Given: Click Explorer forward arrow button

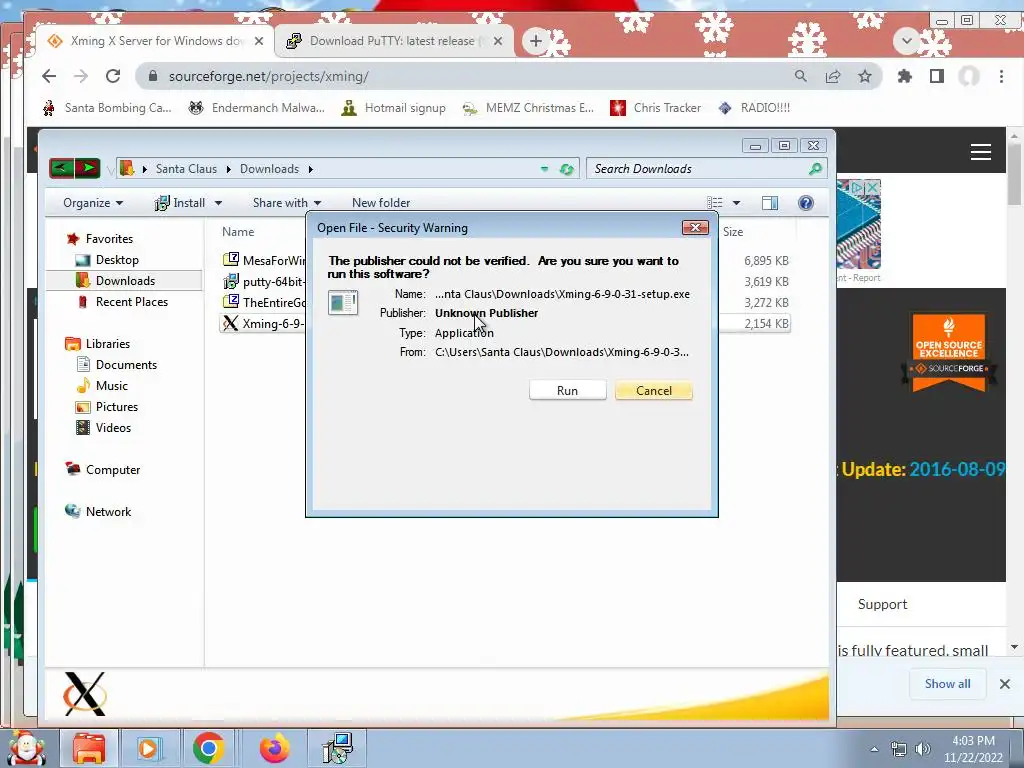Looking at the screenshot, I should point(88,168).
